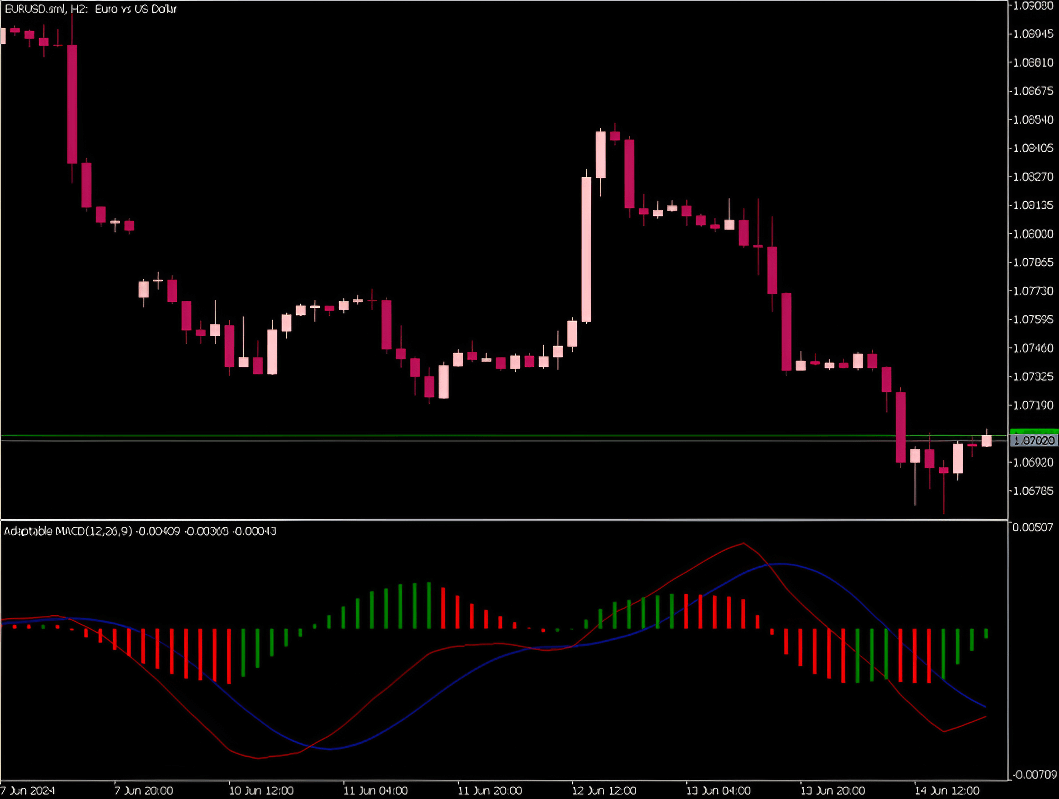Click the 0.00507 indicator scale value
The width and height of the screenshot is (1059, 799).
click(1034, 526)
